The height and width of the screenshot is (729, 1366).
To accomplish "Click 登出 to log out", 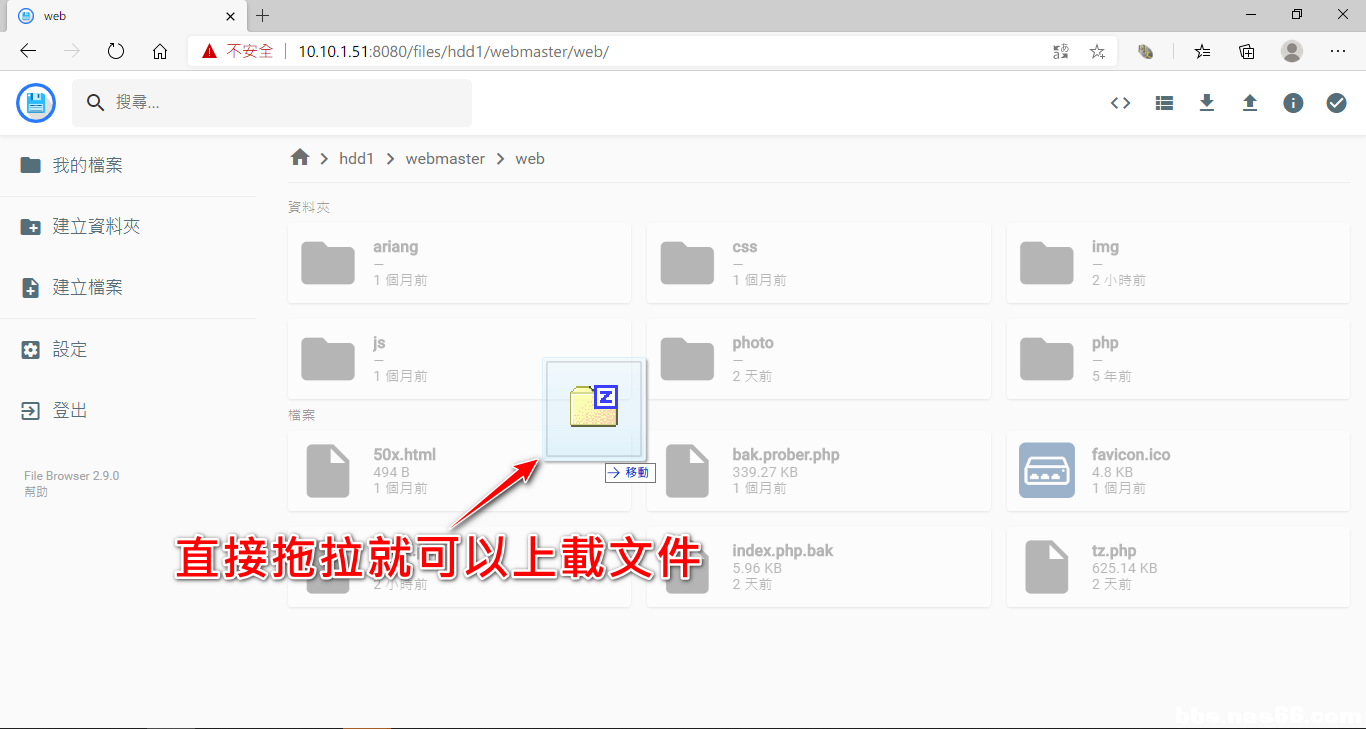I will click(70, 411).
